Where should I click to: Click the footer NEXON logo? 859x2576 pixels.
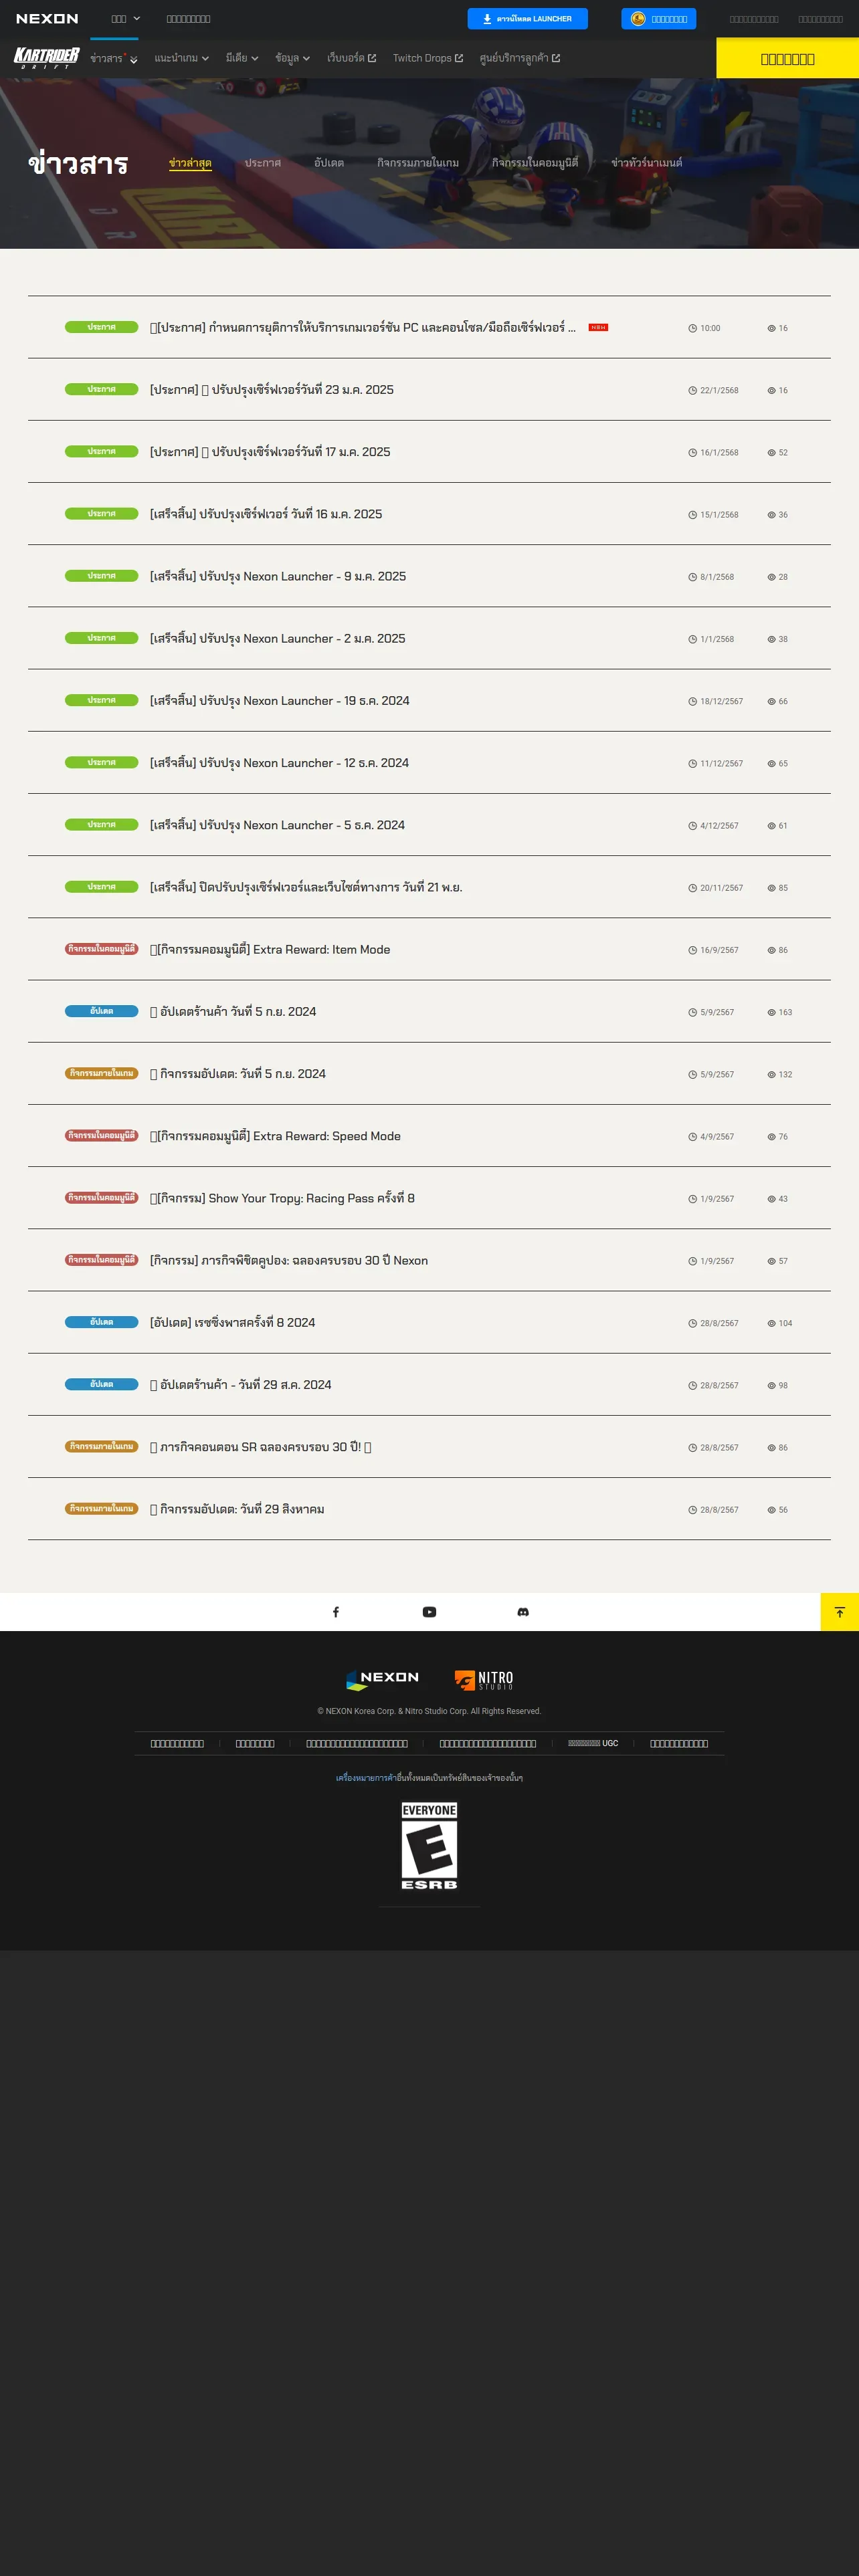[x=383, y=1680]
